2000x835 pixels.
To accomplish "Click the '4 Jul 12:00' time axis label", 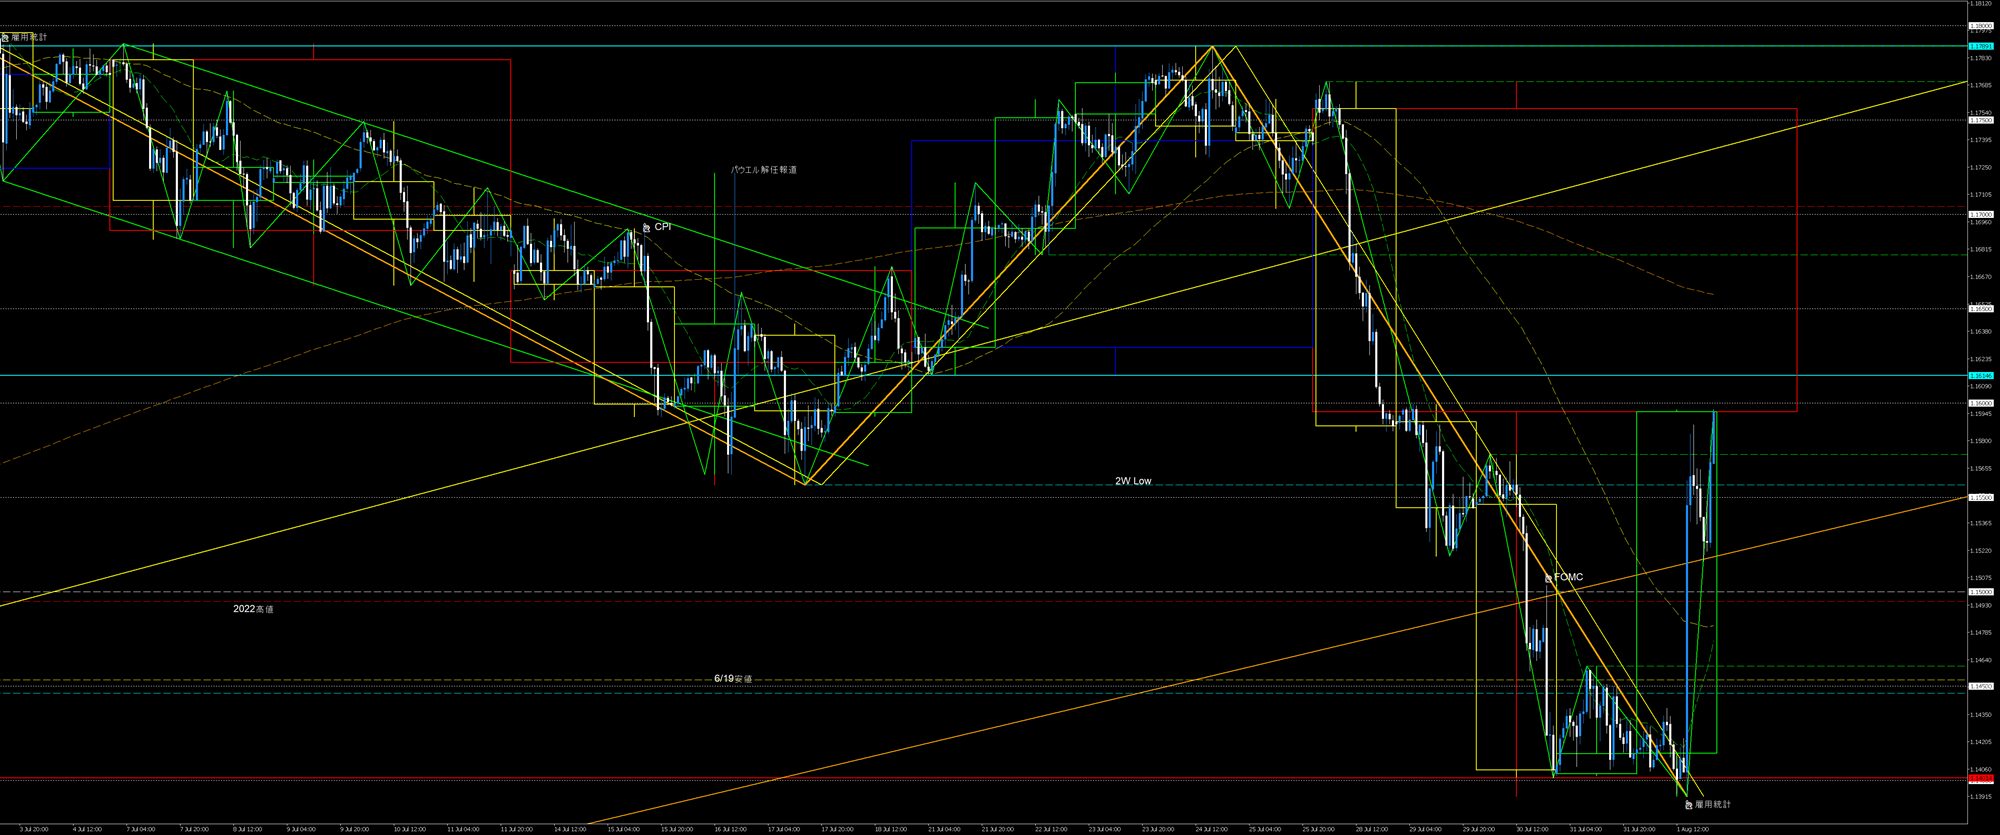I will [88, 829].
